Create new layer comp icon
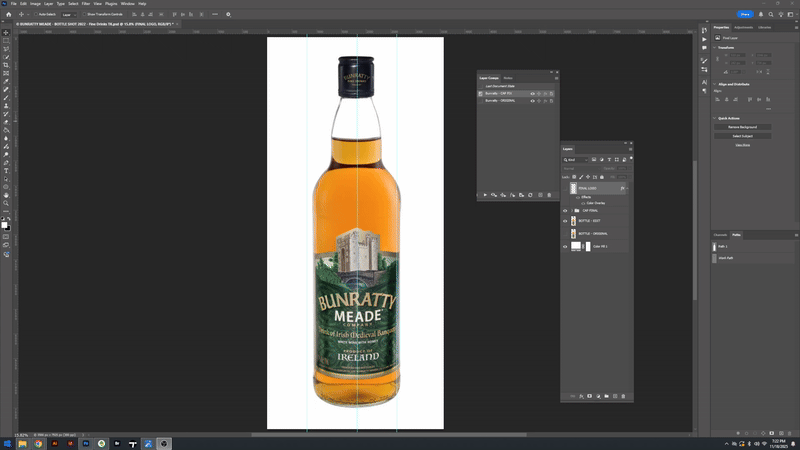Image resolution: width=800 pixels, height=450 pixels. 540,195
